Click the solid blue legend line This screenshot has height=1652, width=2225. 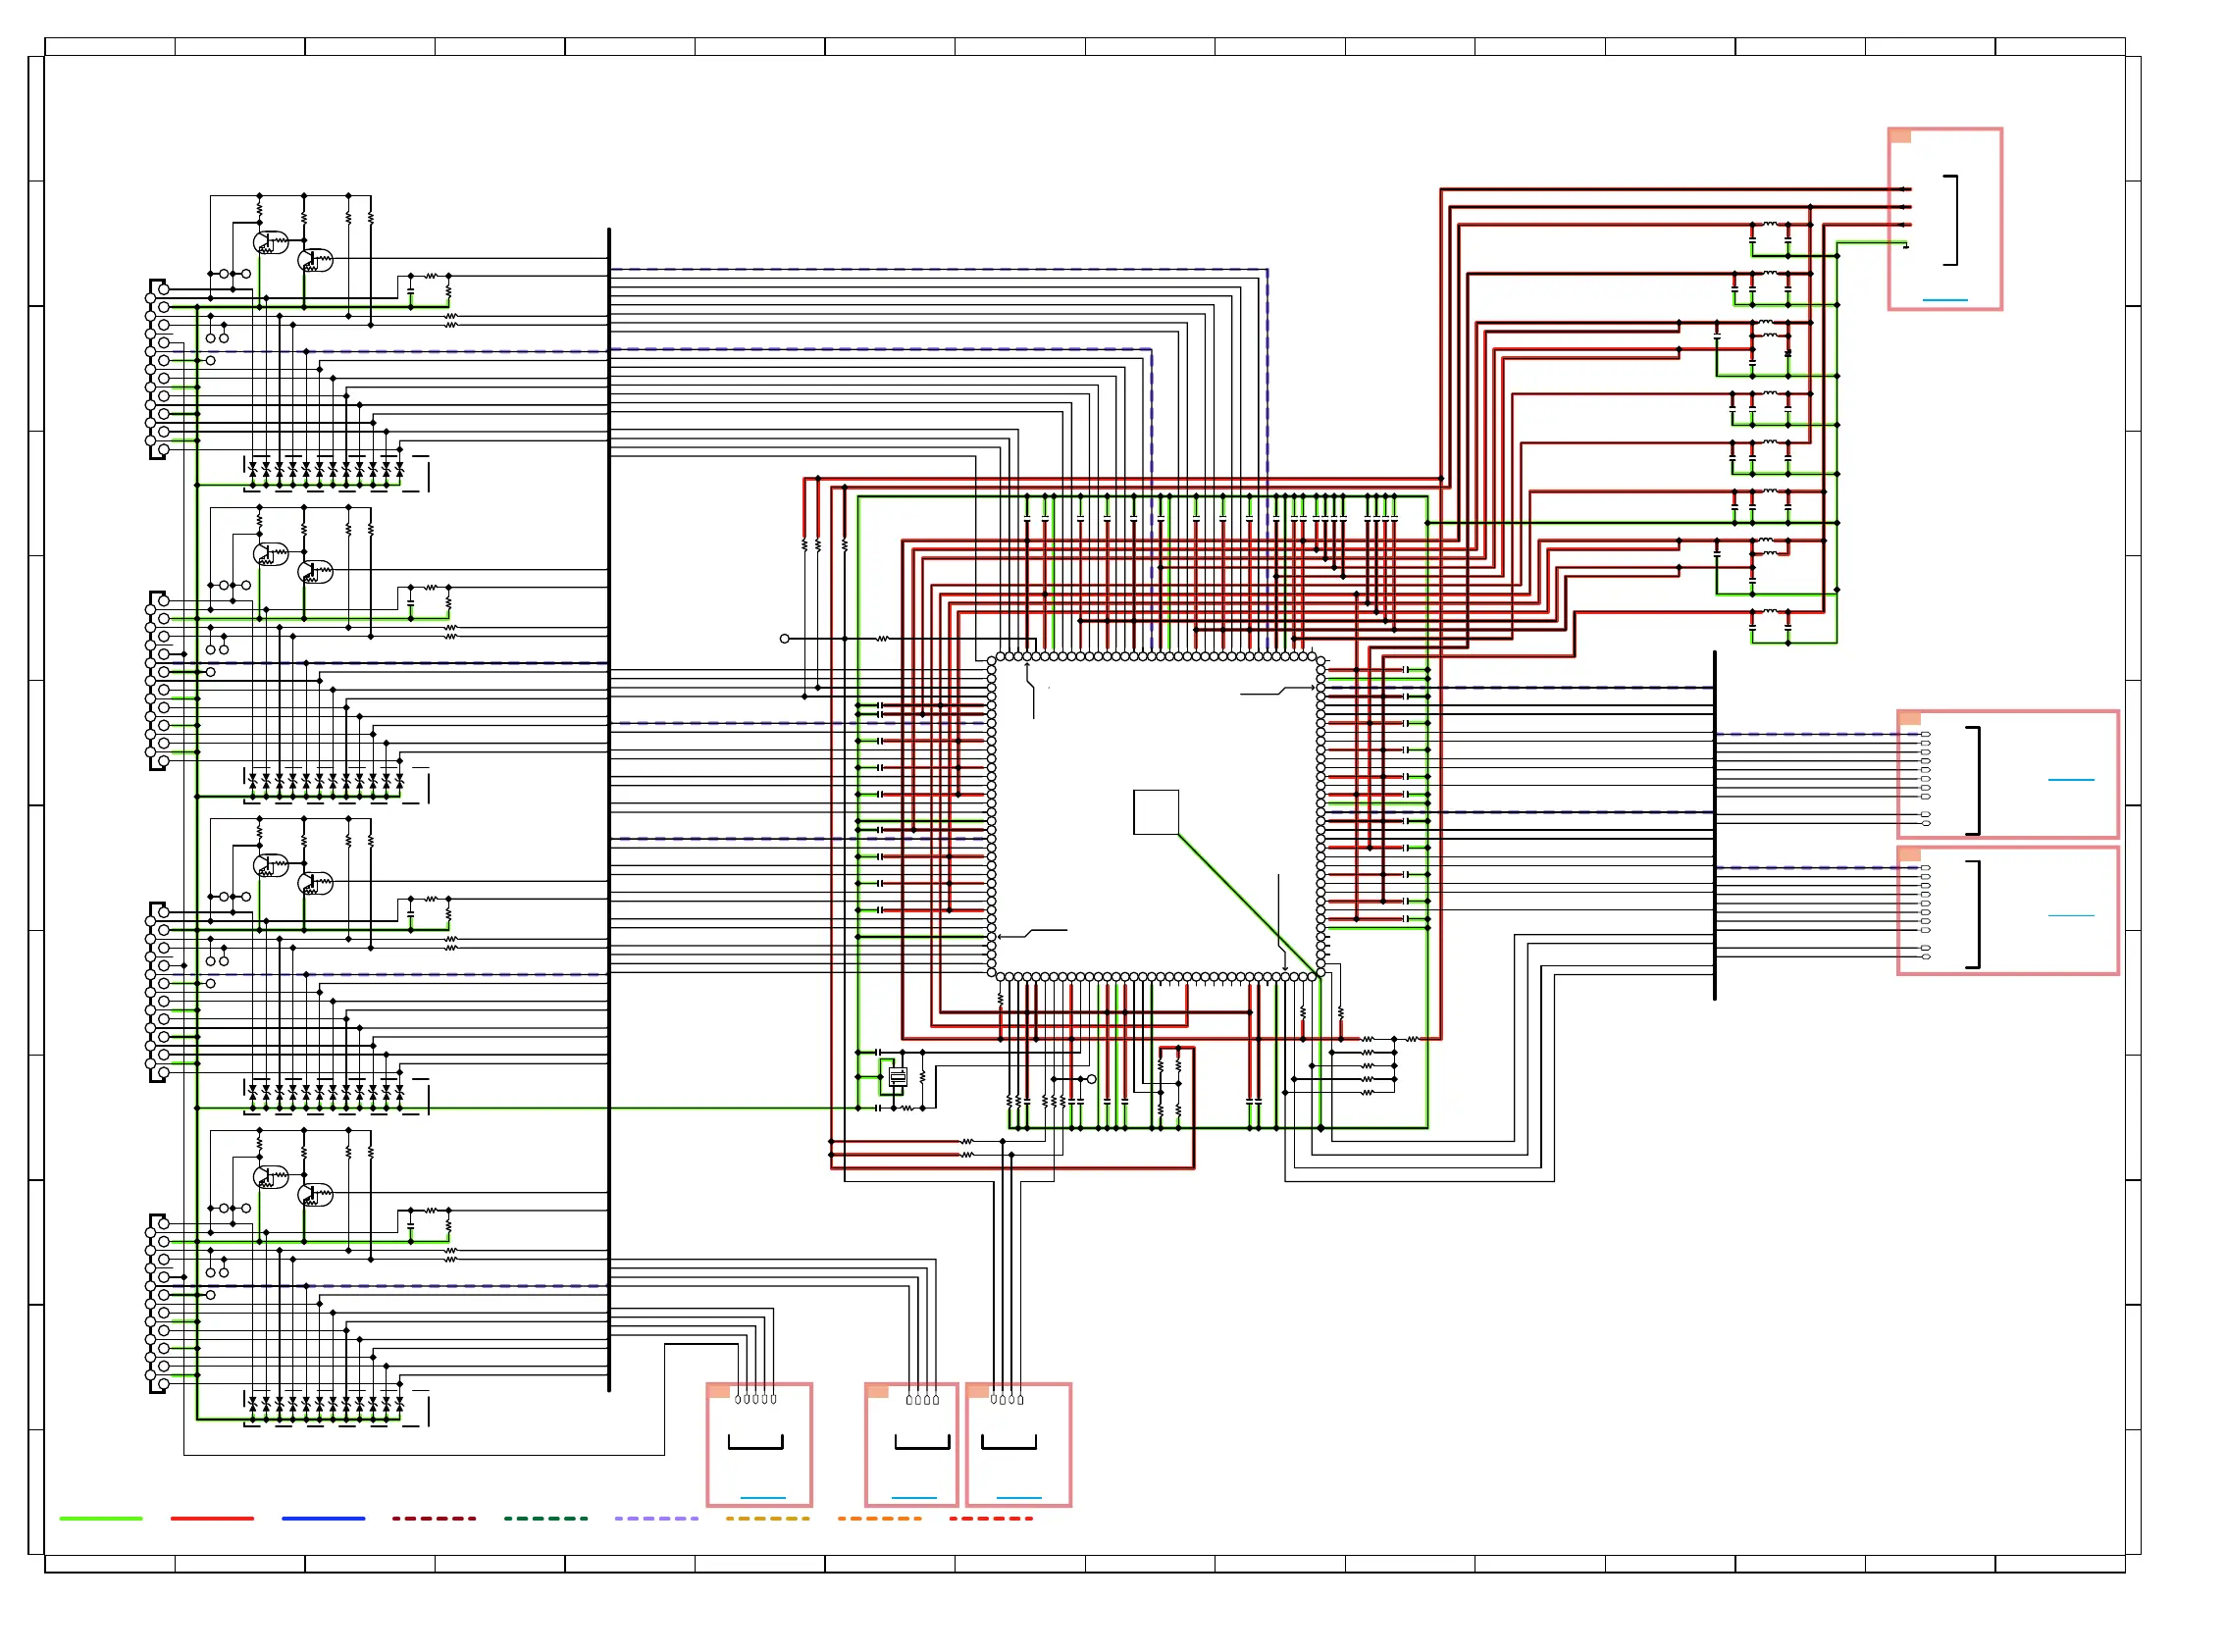[323, 1518]
